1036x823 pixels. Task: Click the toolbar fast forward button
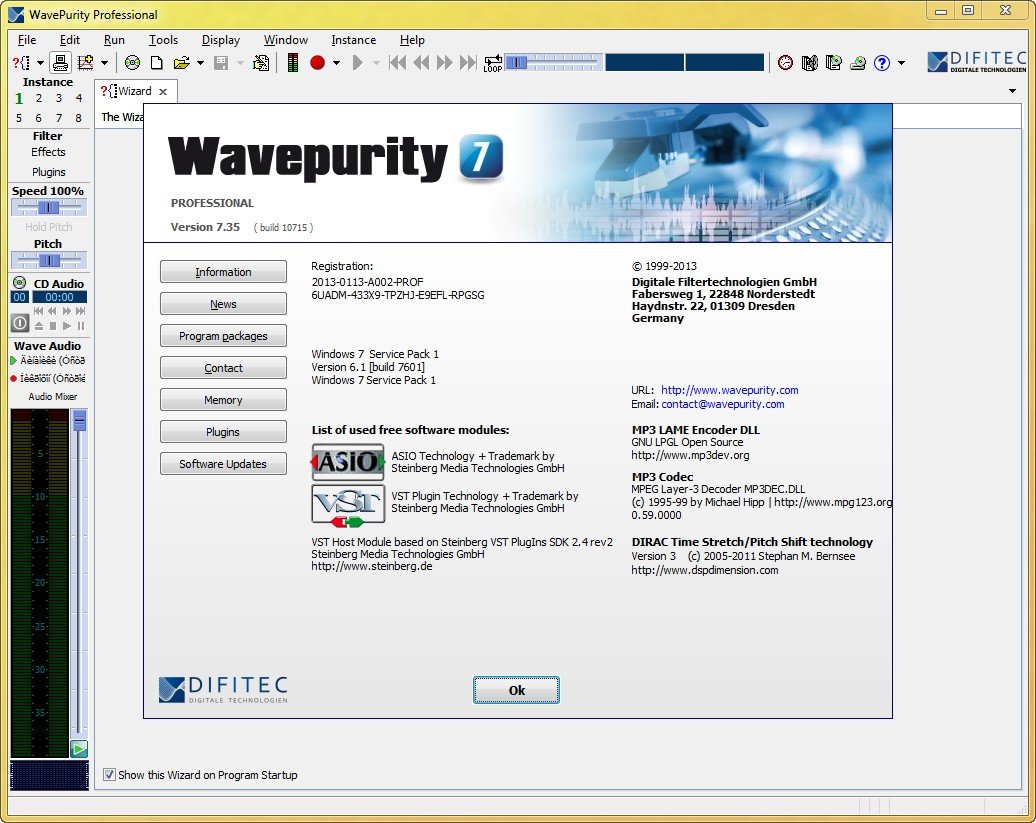[x=445, y=63]
